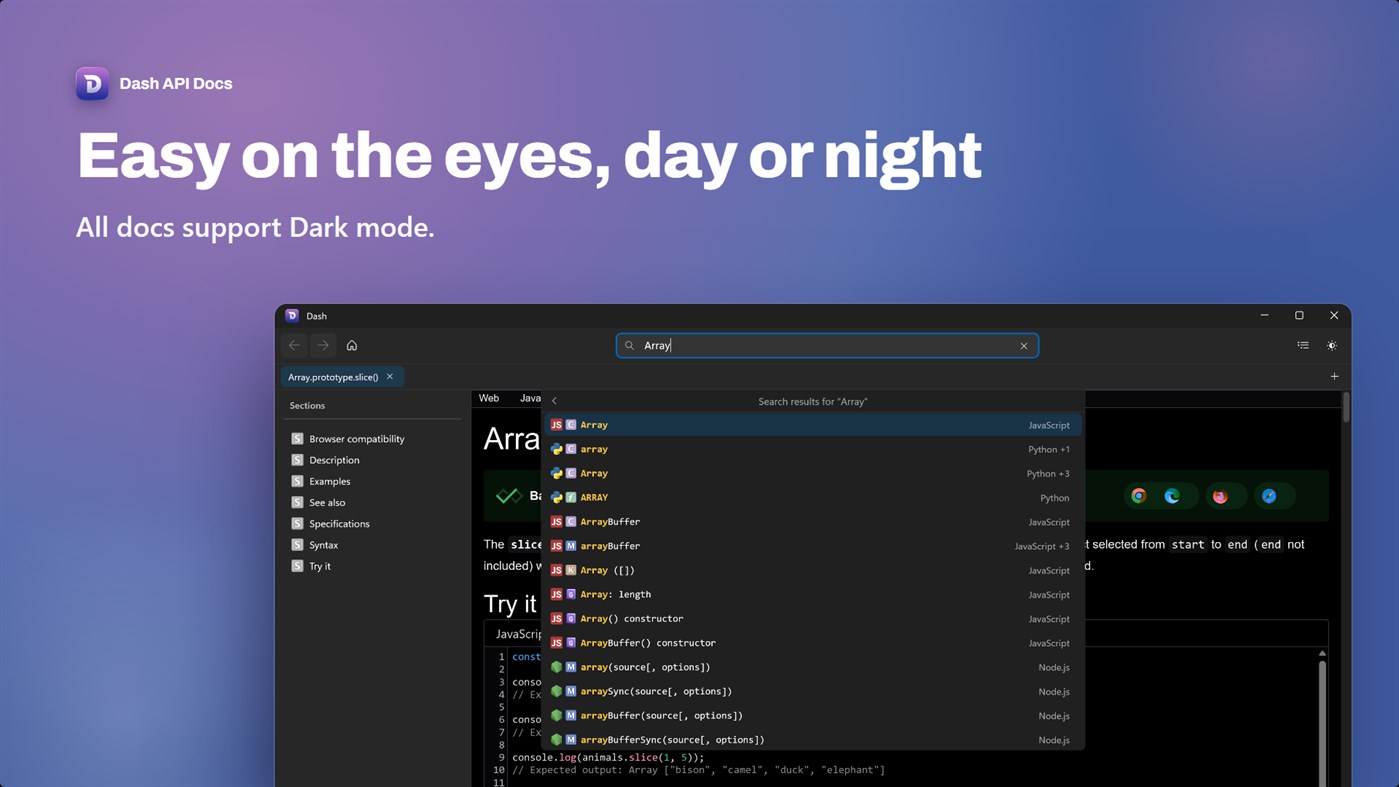The width and height of the screenshot is (1399, 787).
Task: Open a new tab with the plus button
Action: (1334, 377)
